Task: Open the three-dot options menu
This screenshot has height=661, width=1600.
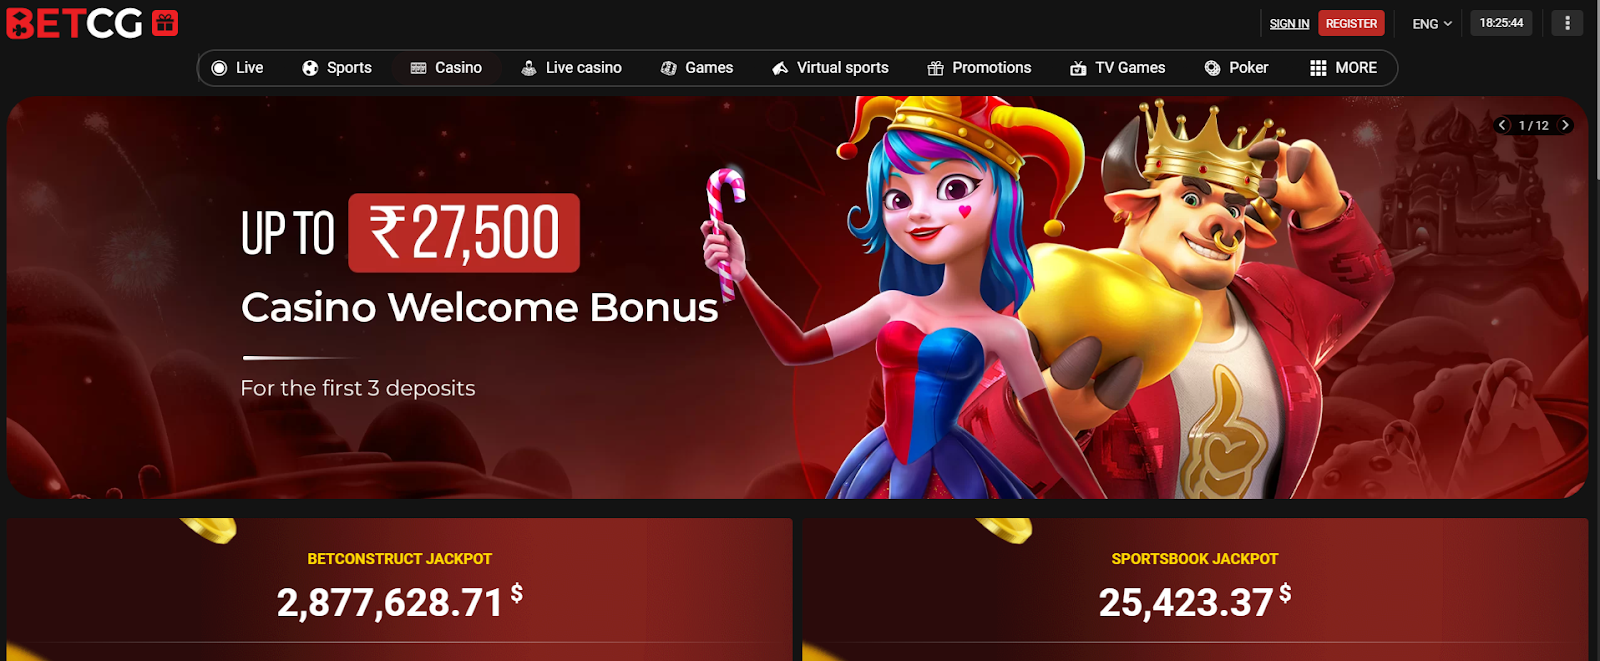Action: click(1567, 23)
